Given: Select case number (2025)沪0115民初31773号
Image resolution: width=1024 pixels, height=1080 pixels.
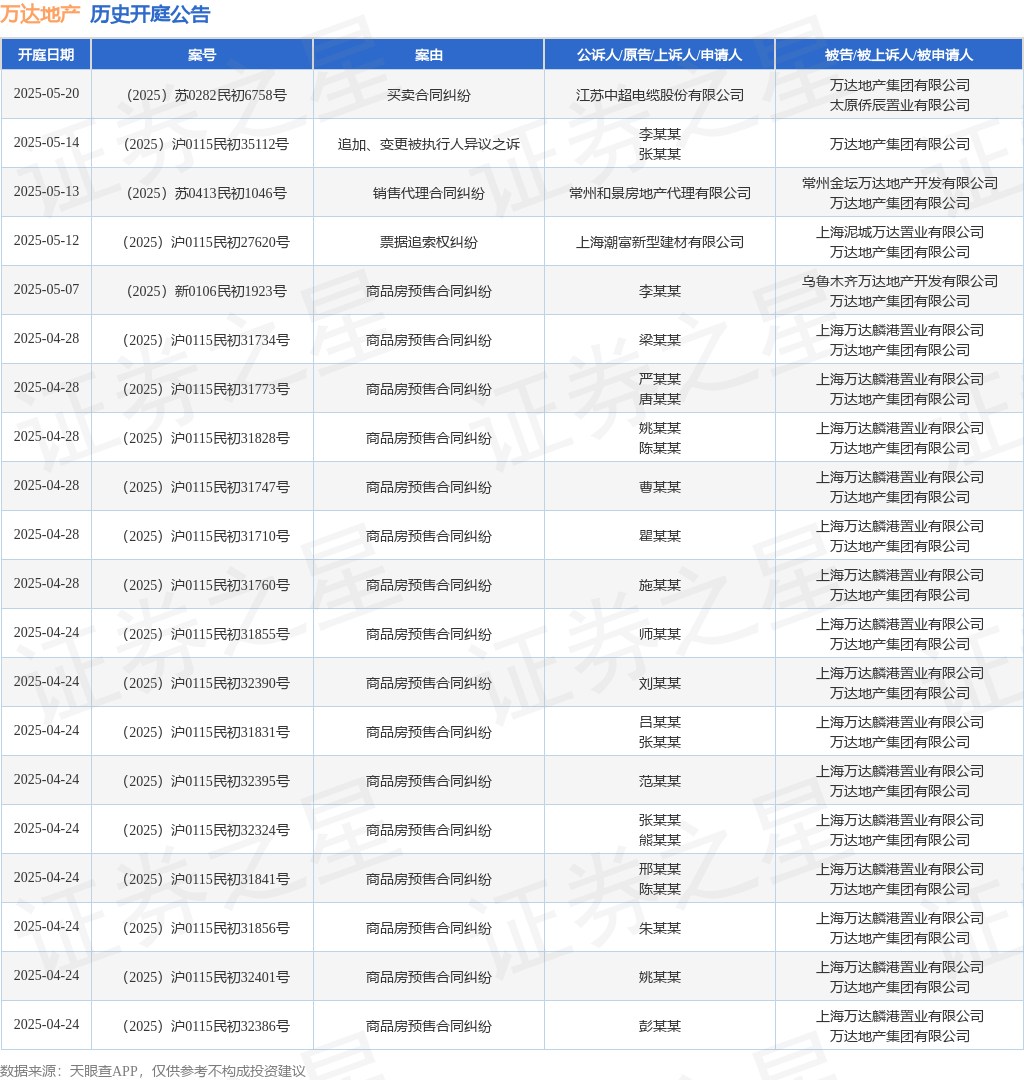Looking at the screenshot, I should click(x=206, y=389).
